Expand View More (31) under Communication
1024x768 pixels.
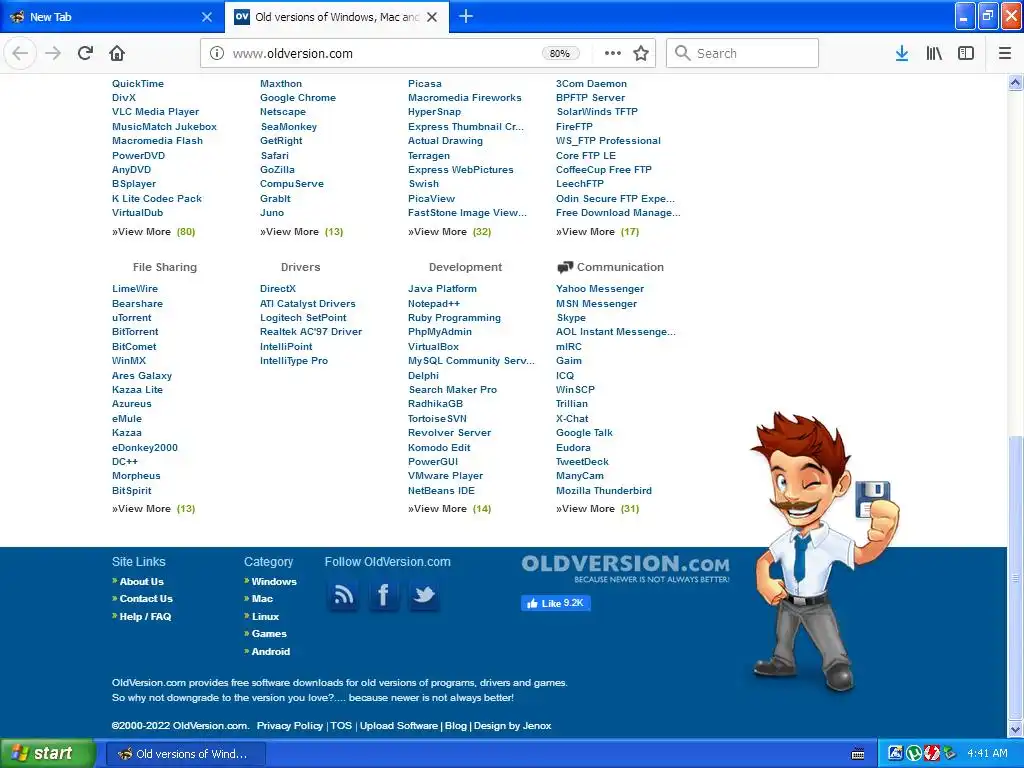(598, 509)
